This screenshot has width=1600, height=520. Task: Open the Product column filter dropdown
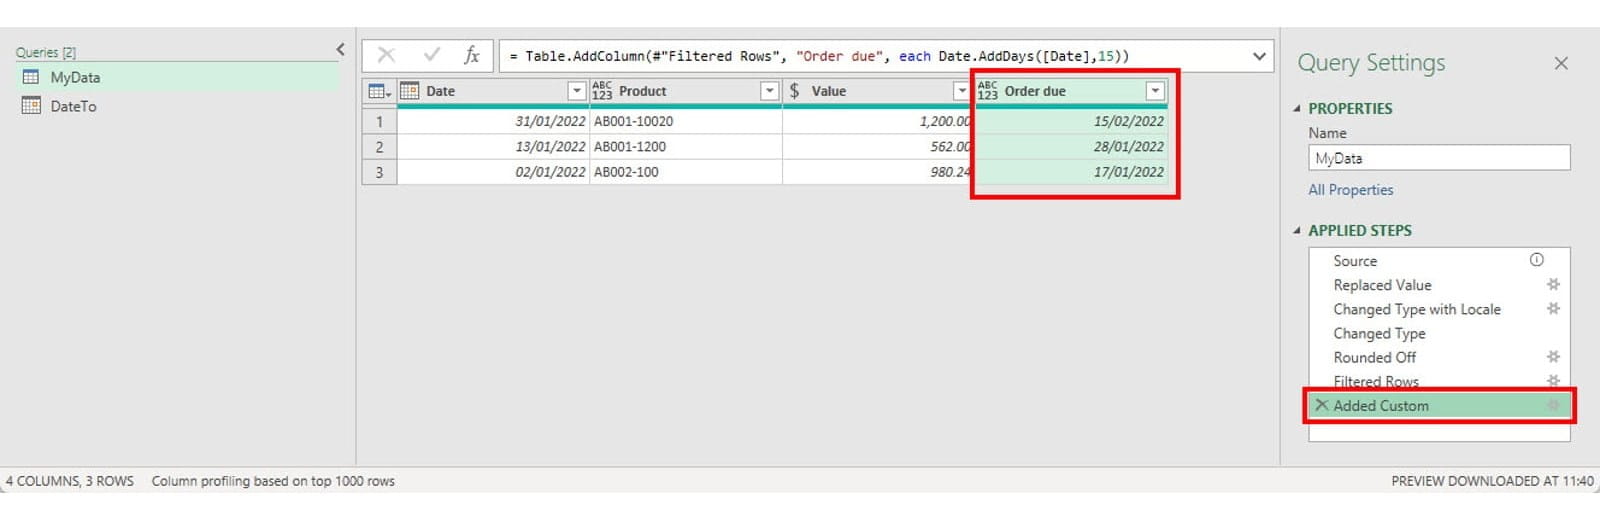click(x=769, y=91)
